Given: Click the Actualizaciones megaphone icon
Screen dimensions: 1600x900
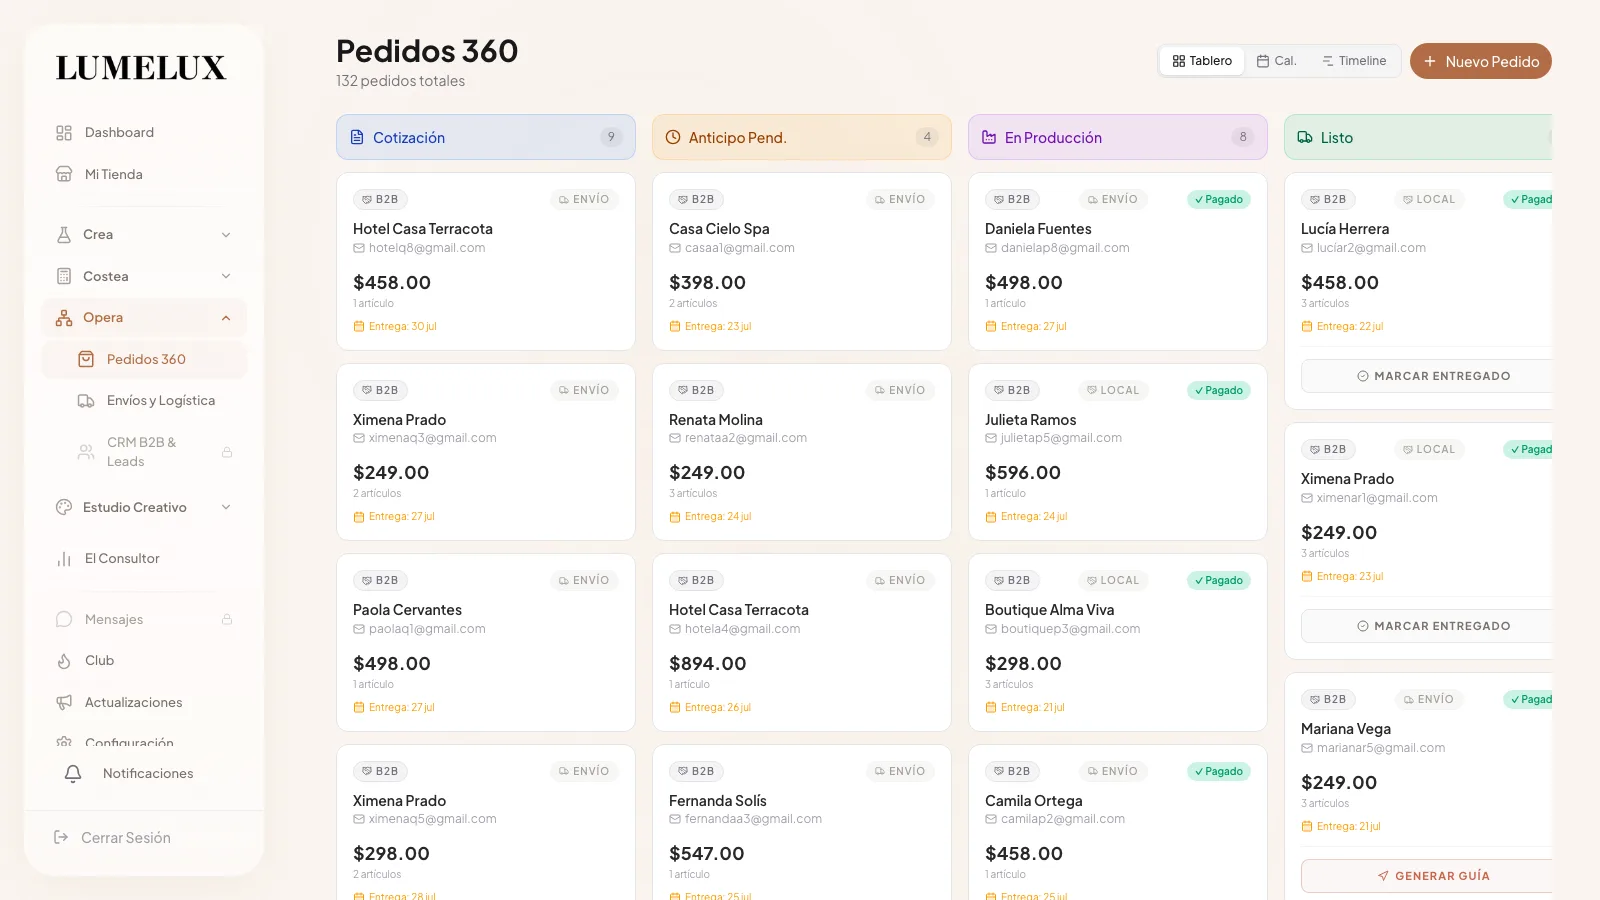Looking at the screenshot, I should click(64, 703).
